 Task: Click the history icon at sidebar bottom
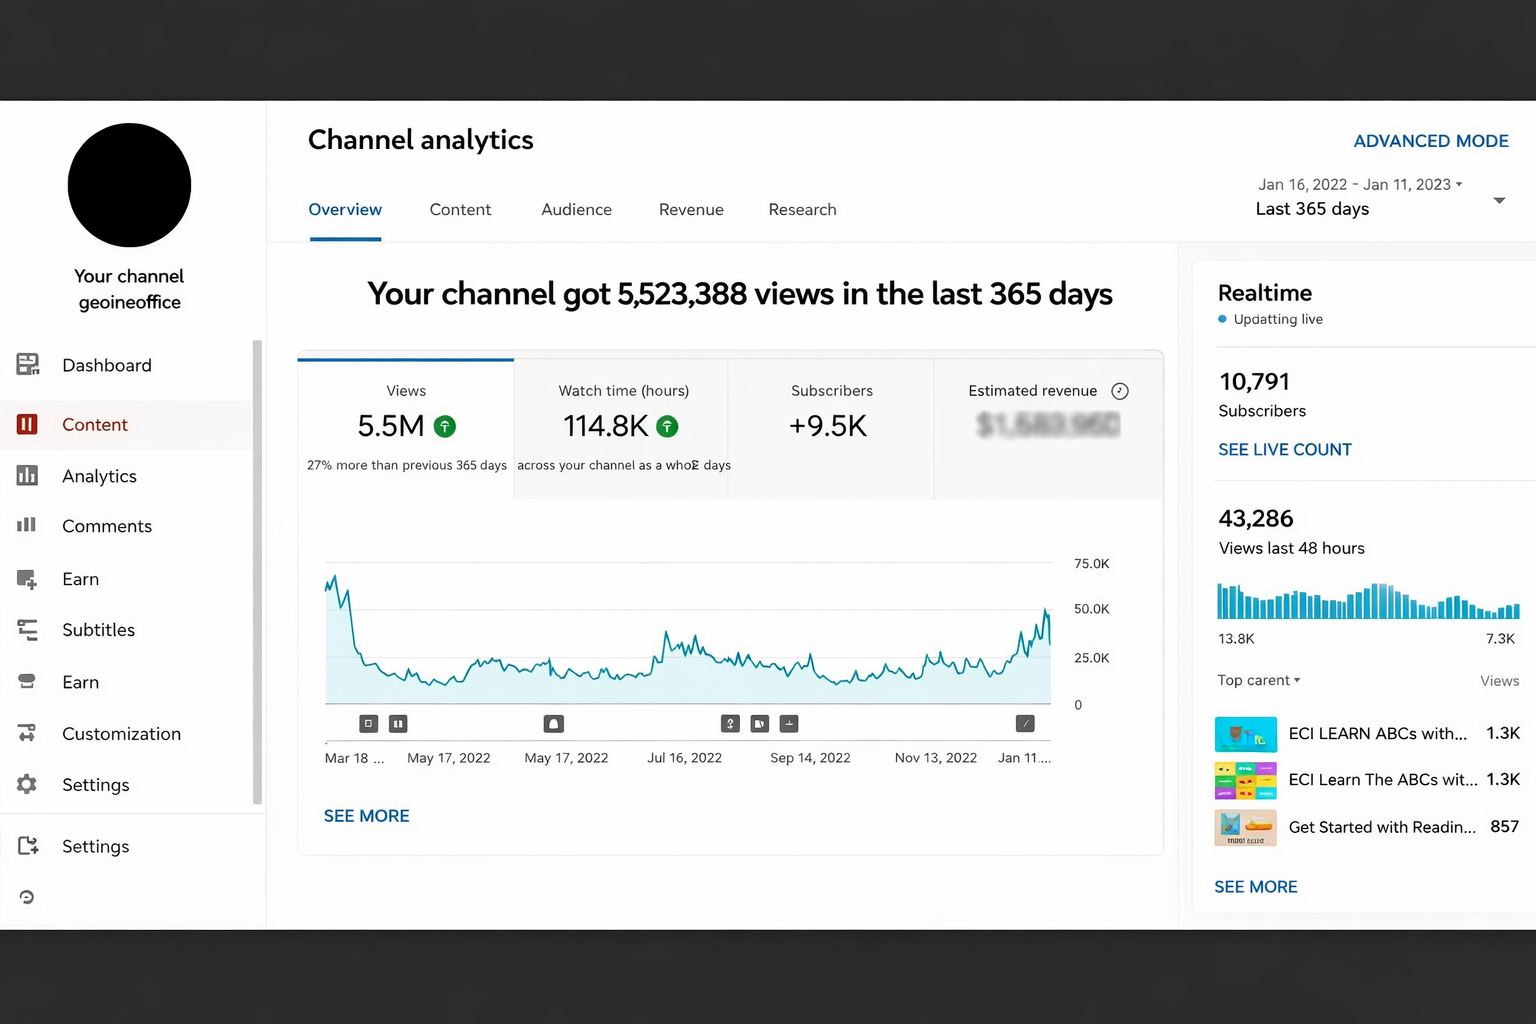coord(27,897)
